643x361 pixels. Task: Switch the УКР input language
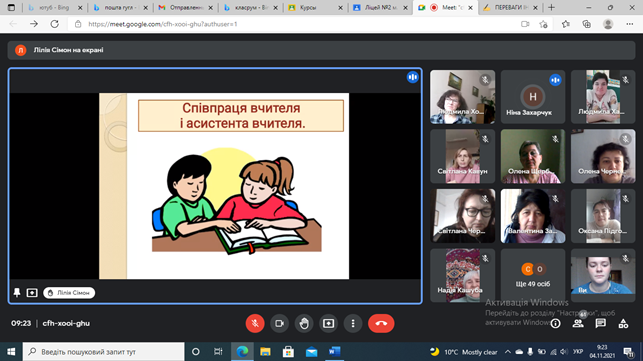pyautogui.click(x=578, y=352)
